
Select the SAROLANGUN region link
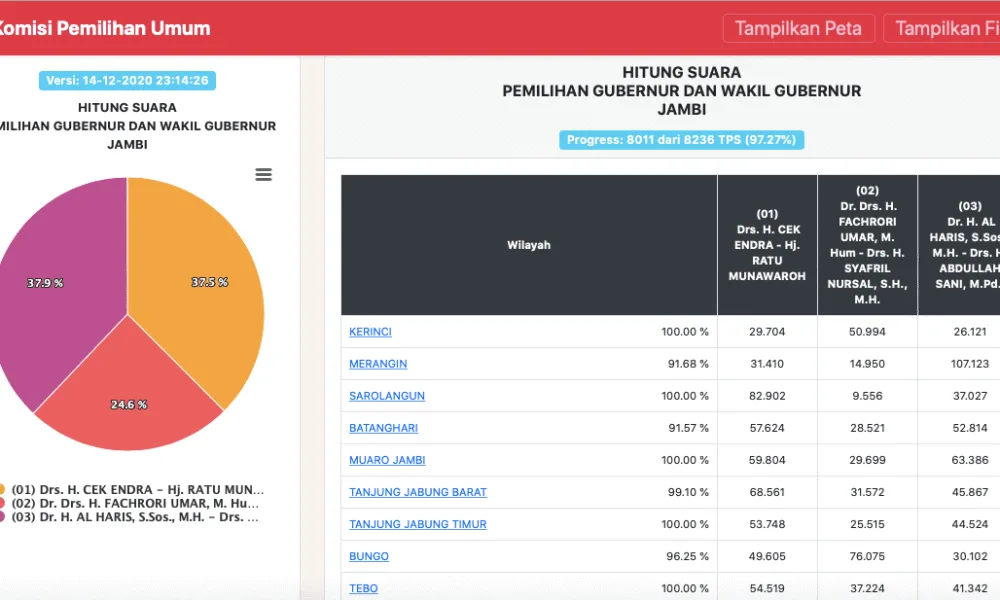(387, 396)
